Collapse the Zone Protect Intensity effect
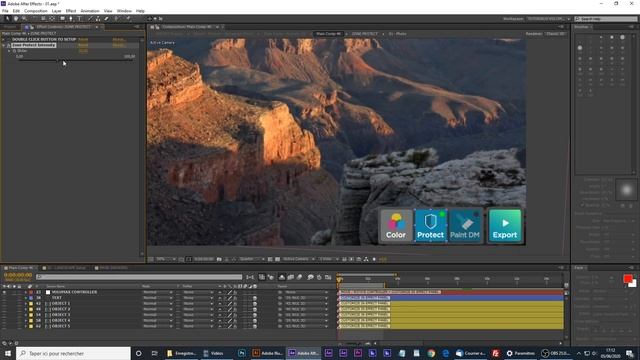 tap(4, 45)
